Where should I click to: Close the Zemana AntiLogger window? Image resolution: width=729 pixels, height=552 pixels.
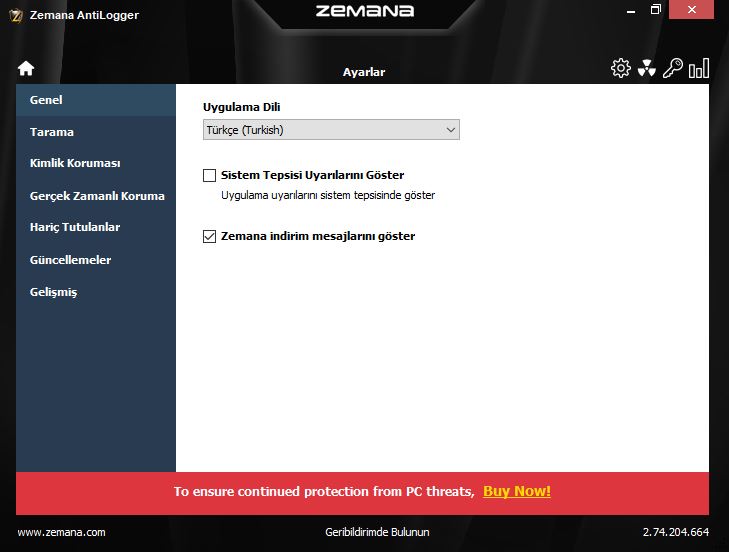click(x=691, y=10)
